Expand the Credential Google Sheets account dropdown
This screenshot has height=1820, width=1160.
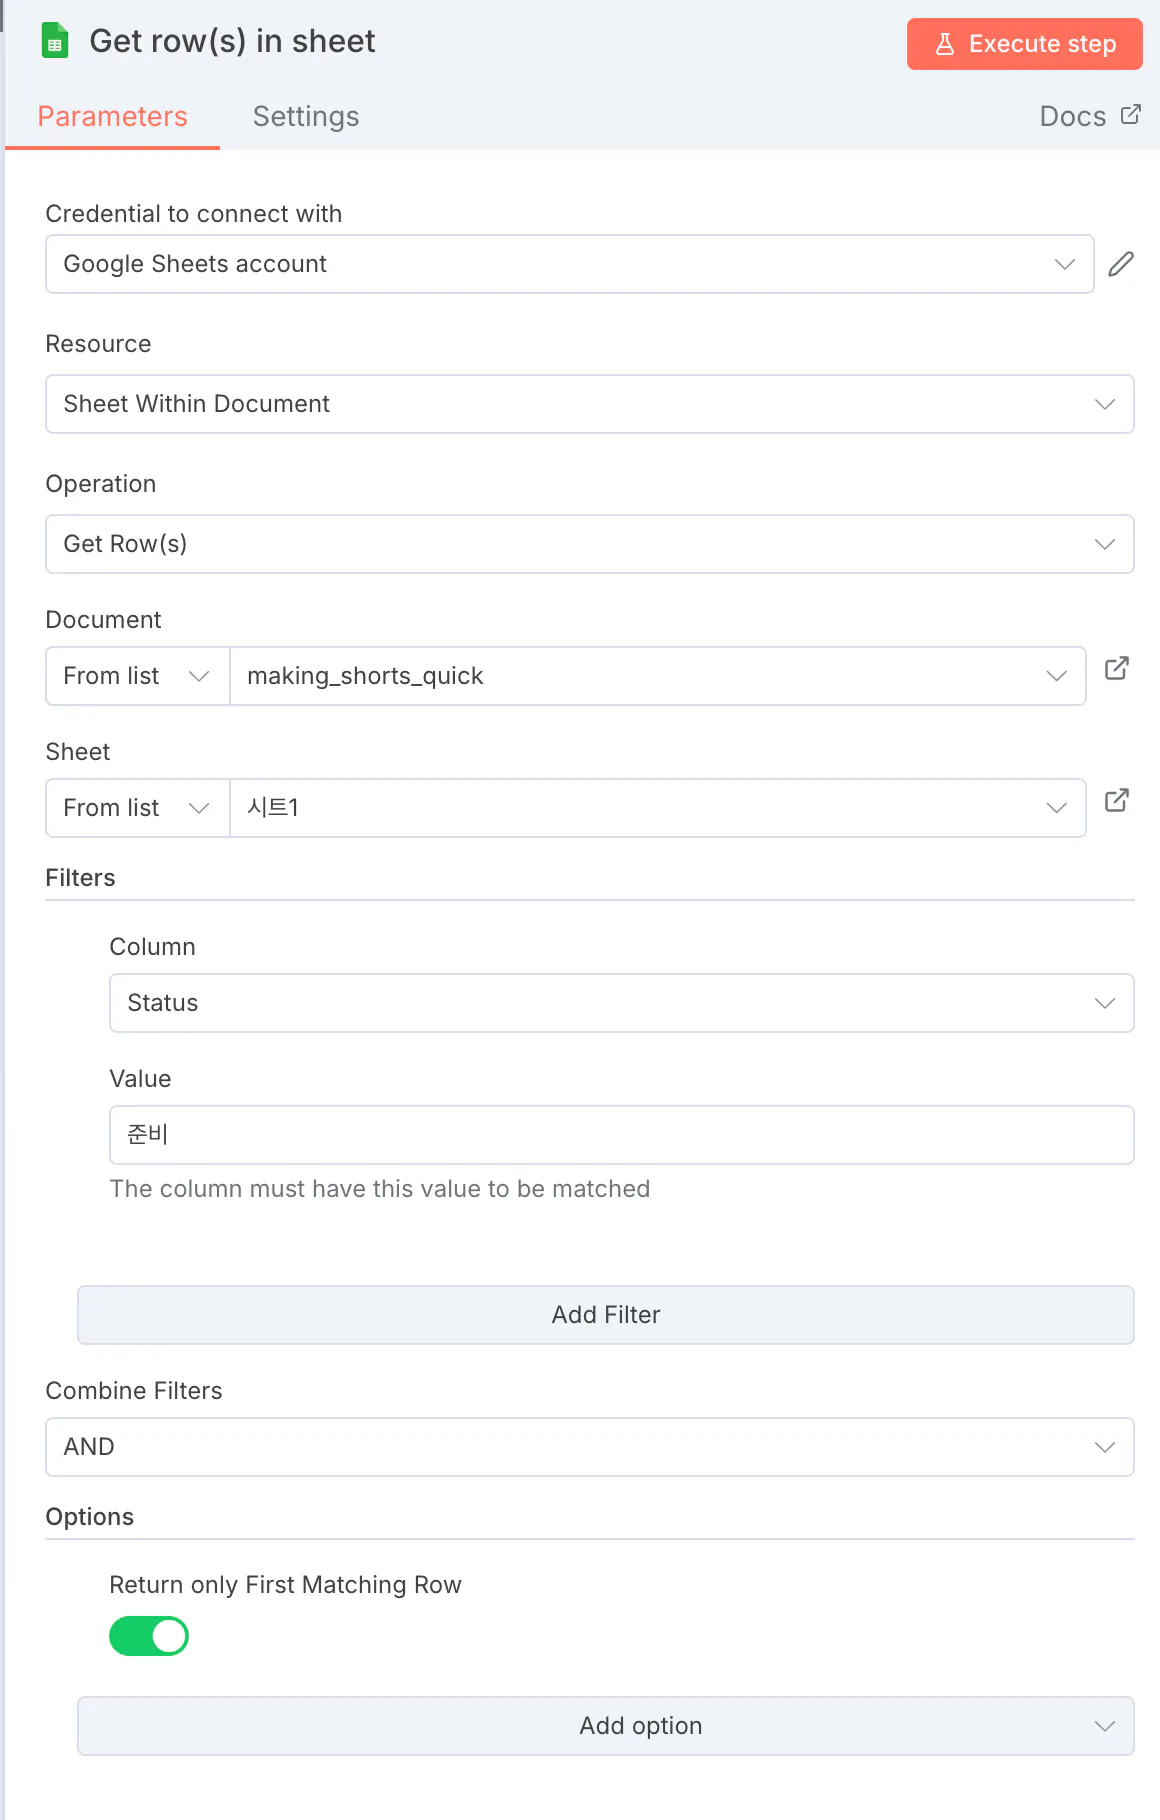coord(569,264)
